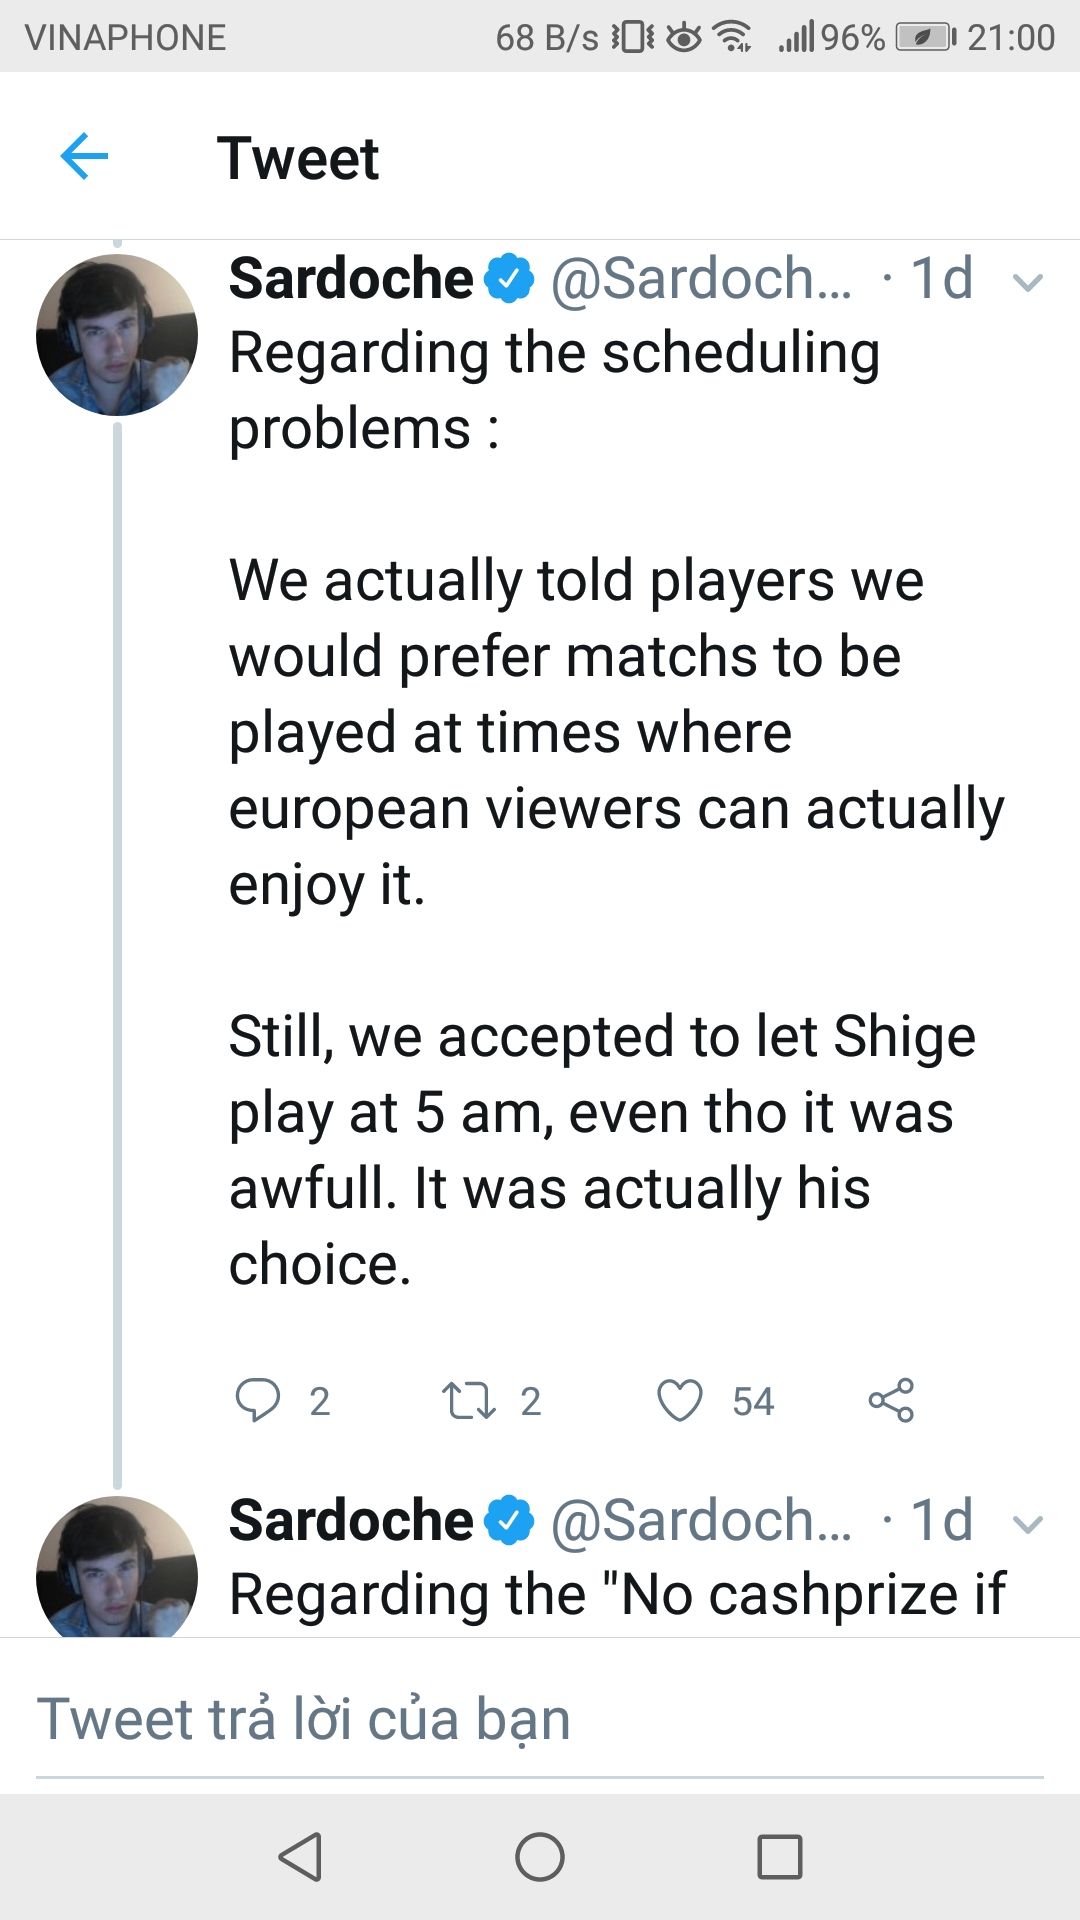Screen dimensions: 1080x1920
Task: Tap the first tweet's verified badge
Action: tap(510, 278)
